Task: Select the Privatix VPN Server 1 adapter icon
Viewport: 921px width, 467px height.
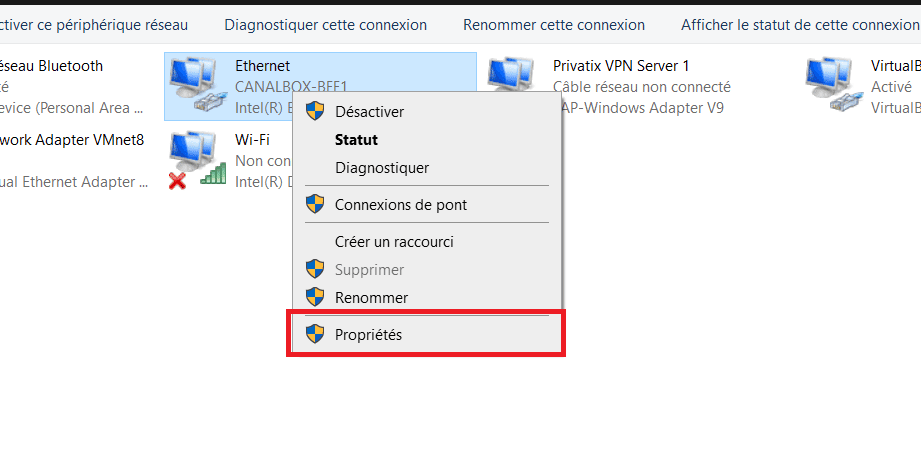Action: pos(510,75)
